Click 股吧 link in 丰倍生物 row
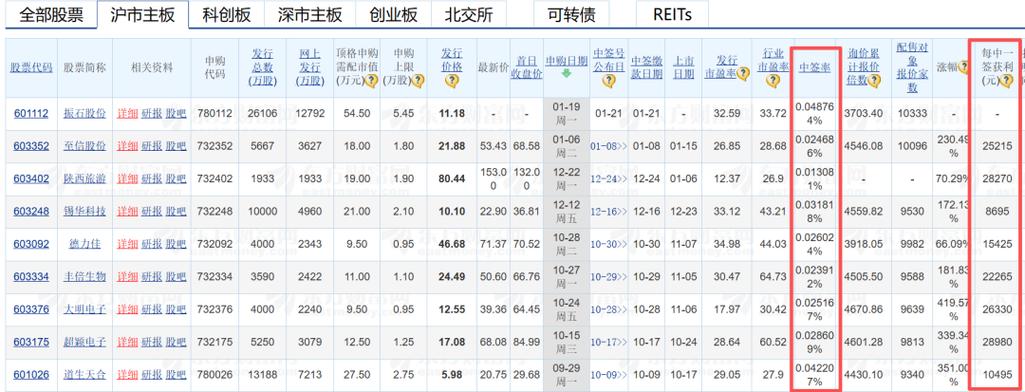1025x392 pixels. click(x=176, y=277)
